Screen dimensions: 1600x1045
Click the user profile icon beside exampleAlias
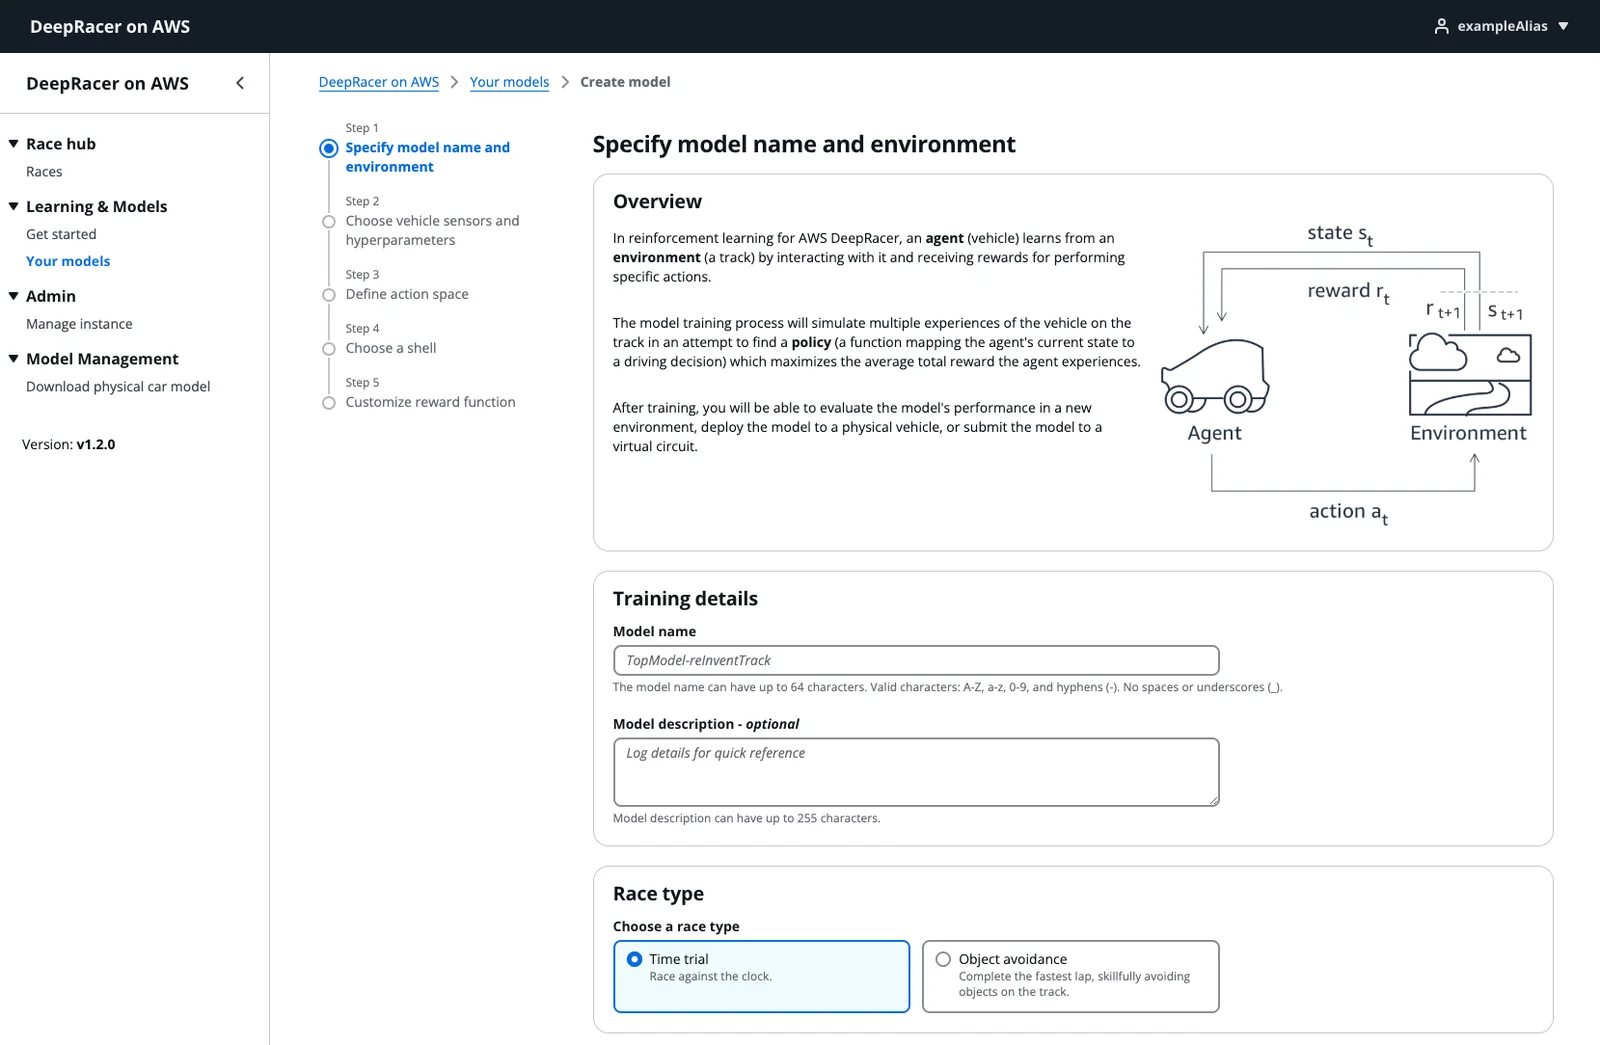(x=1441, y=26)
